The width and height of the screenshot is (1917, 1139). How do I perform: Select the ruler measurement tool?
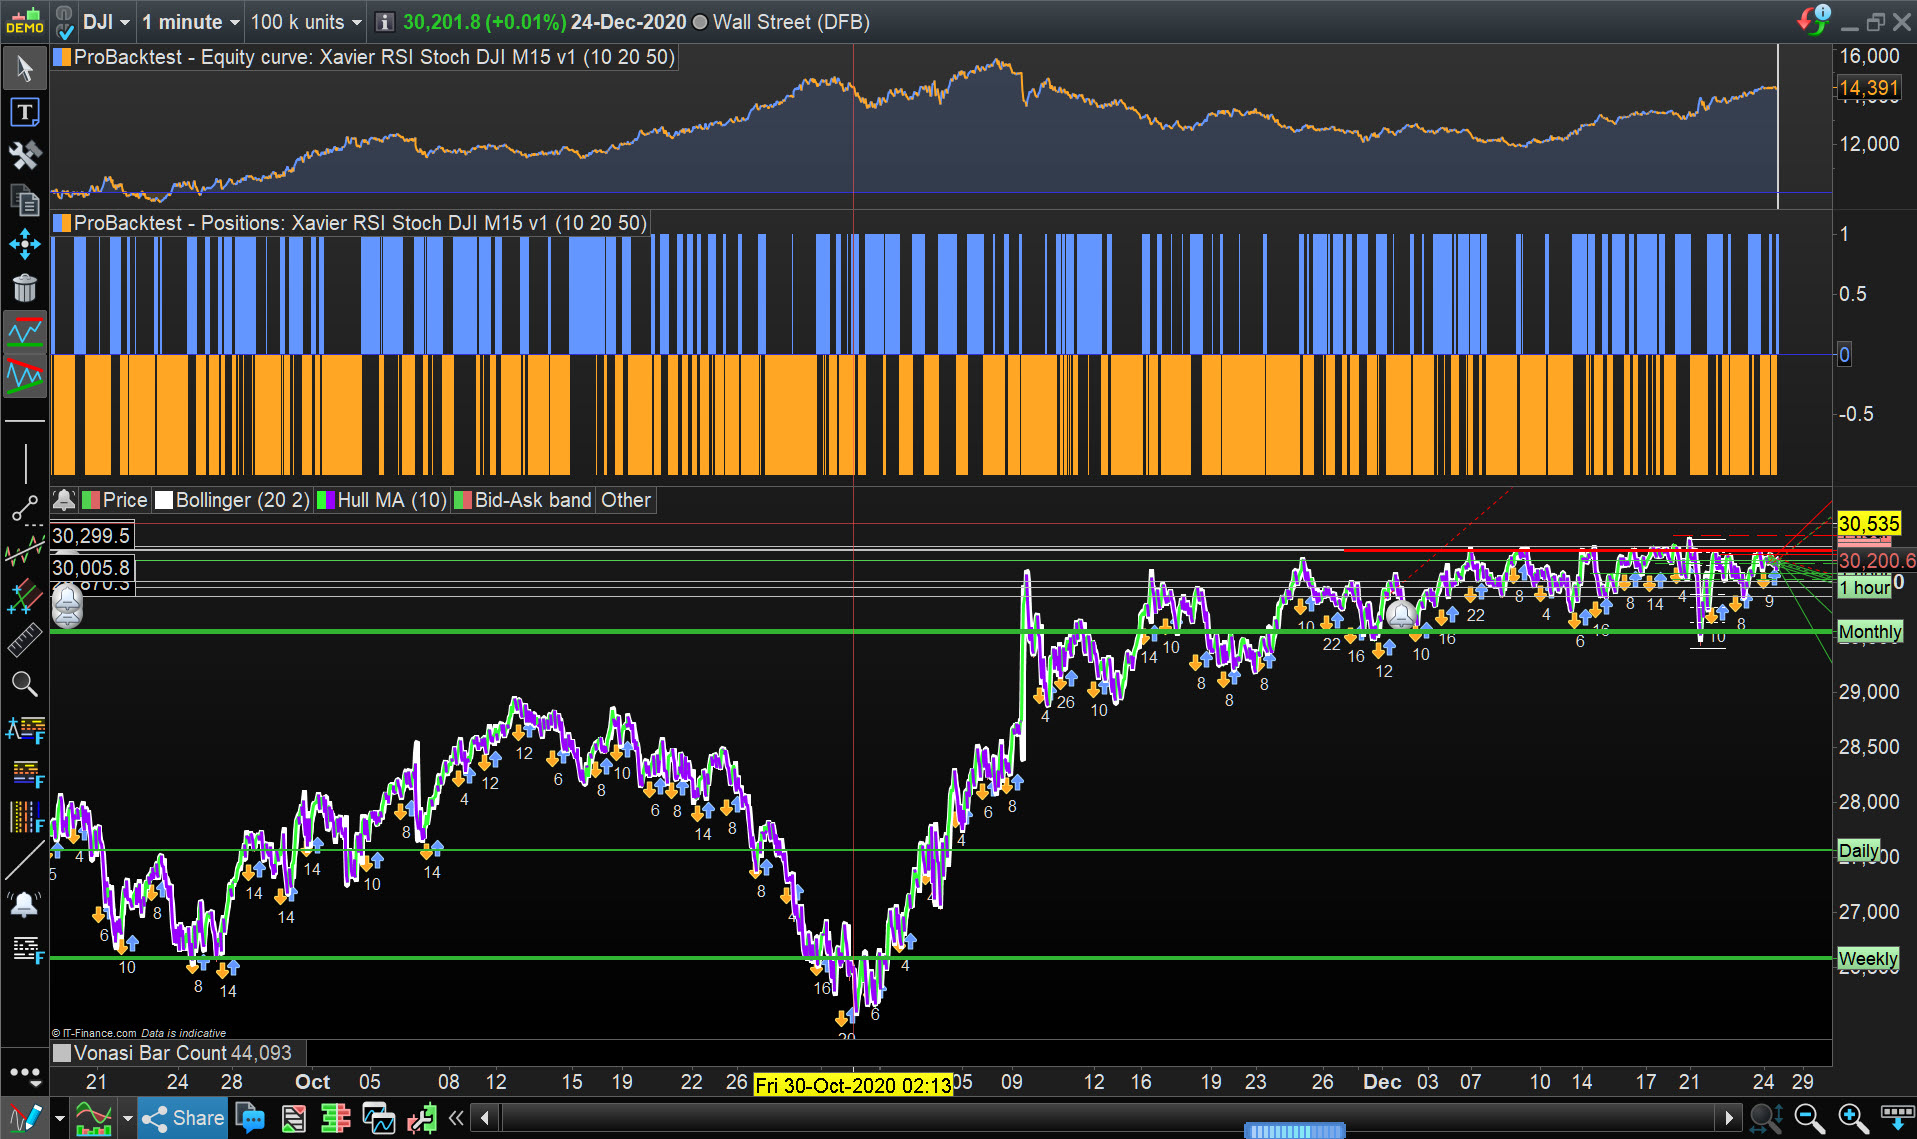(24, 640)
